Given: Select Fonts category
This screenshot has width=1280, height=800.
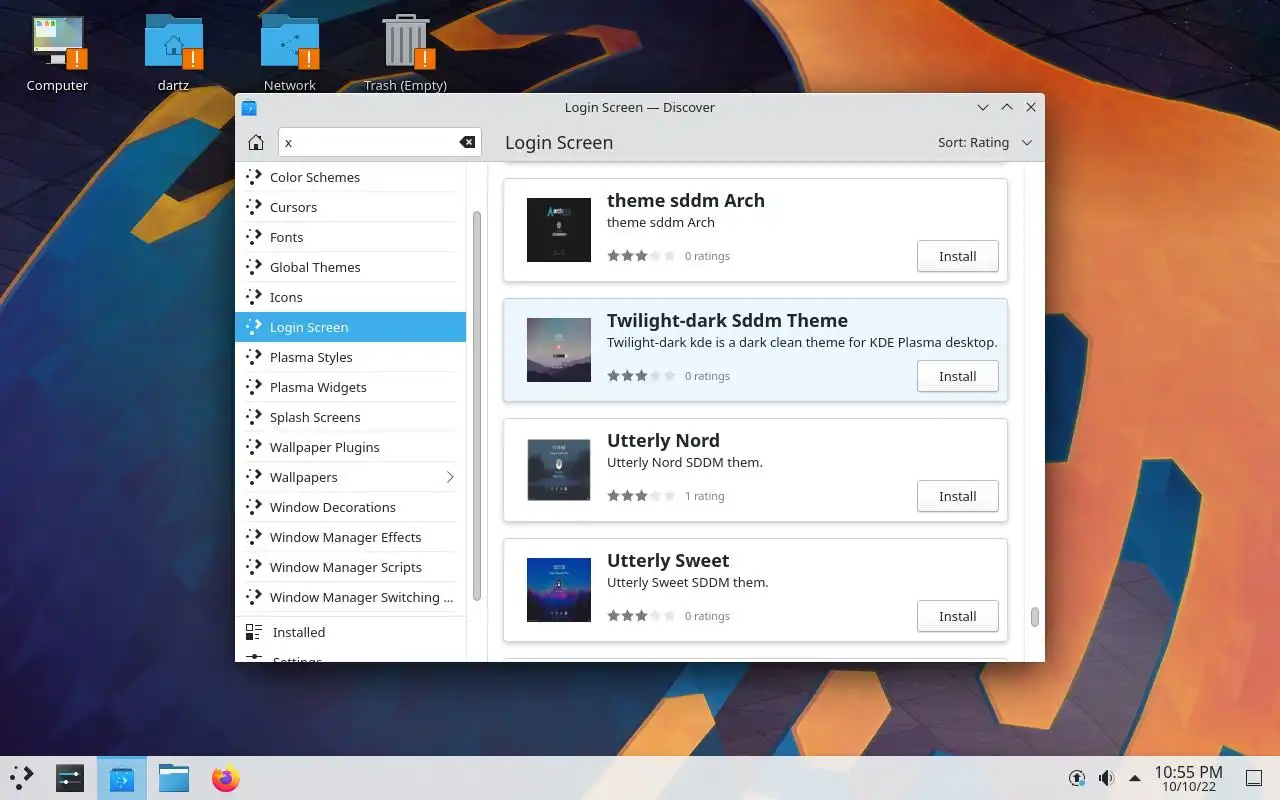Looking at the screenshot, I should tap(350, 237).
